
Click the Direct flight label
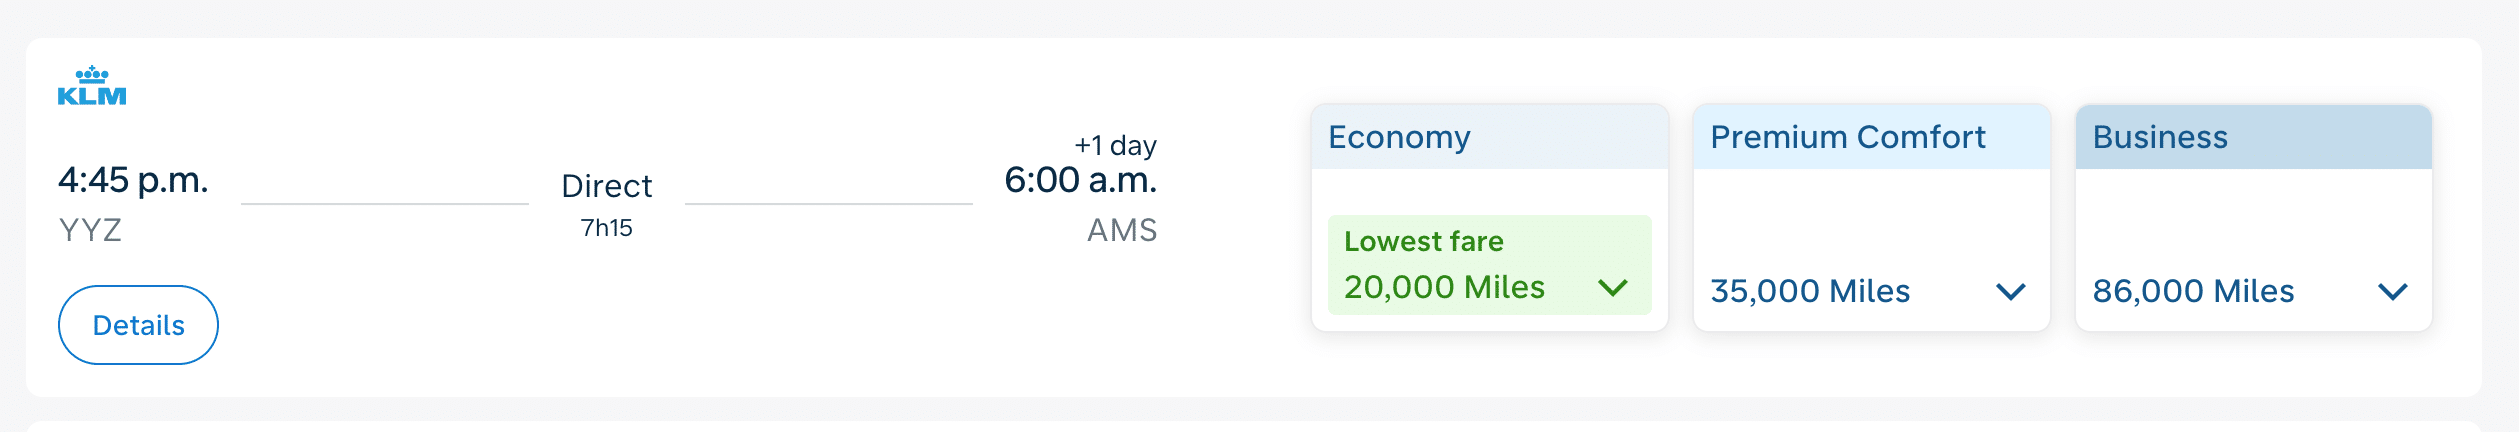coord(606,186)
